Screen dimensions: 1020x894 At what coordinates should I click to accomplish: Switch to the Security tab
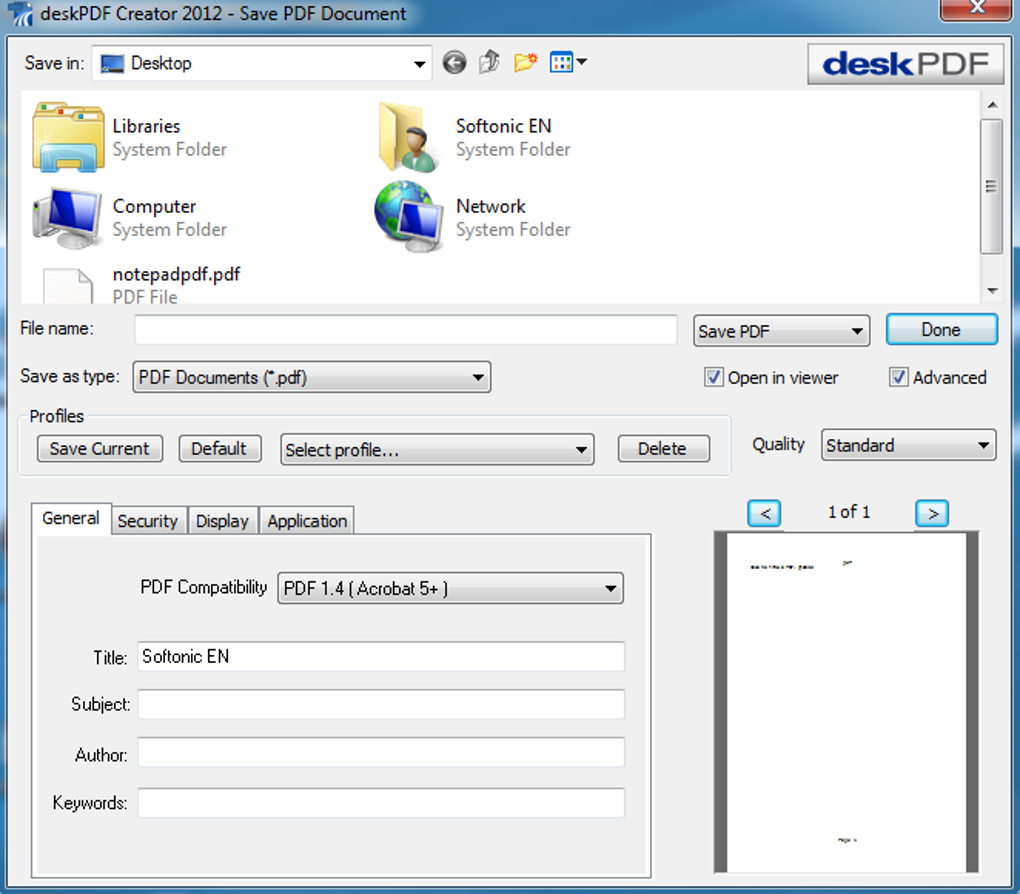coord(148,521)
